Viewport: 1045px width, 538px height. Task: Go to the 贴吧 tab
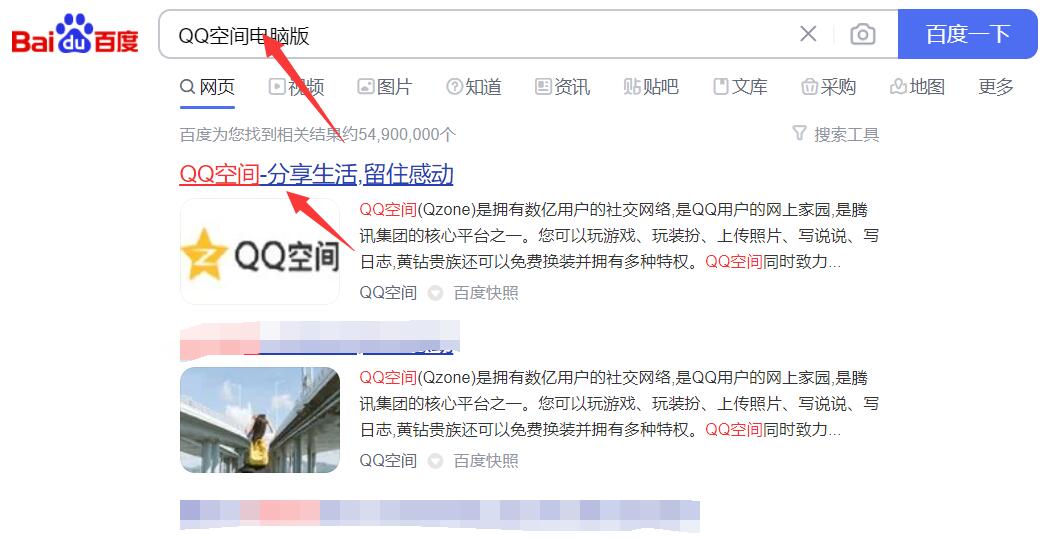[651, 87]
